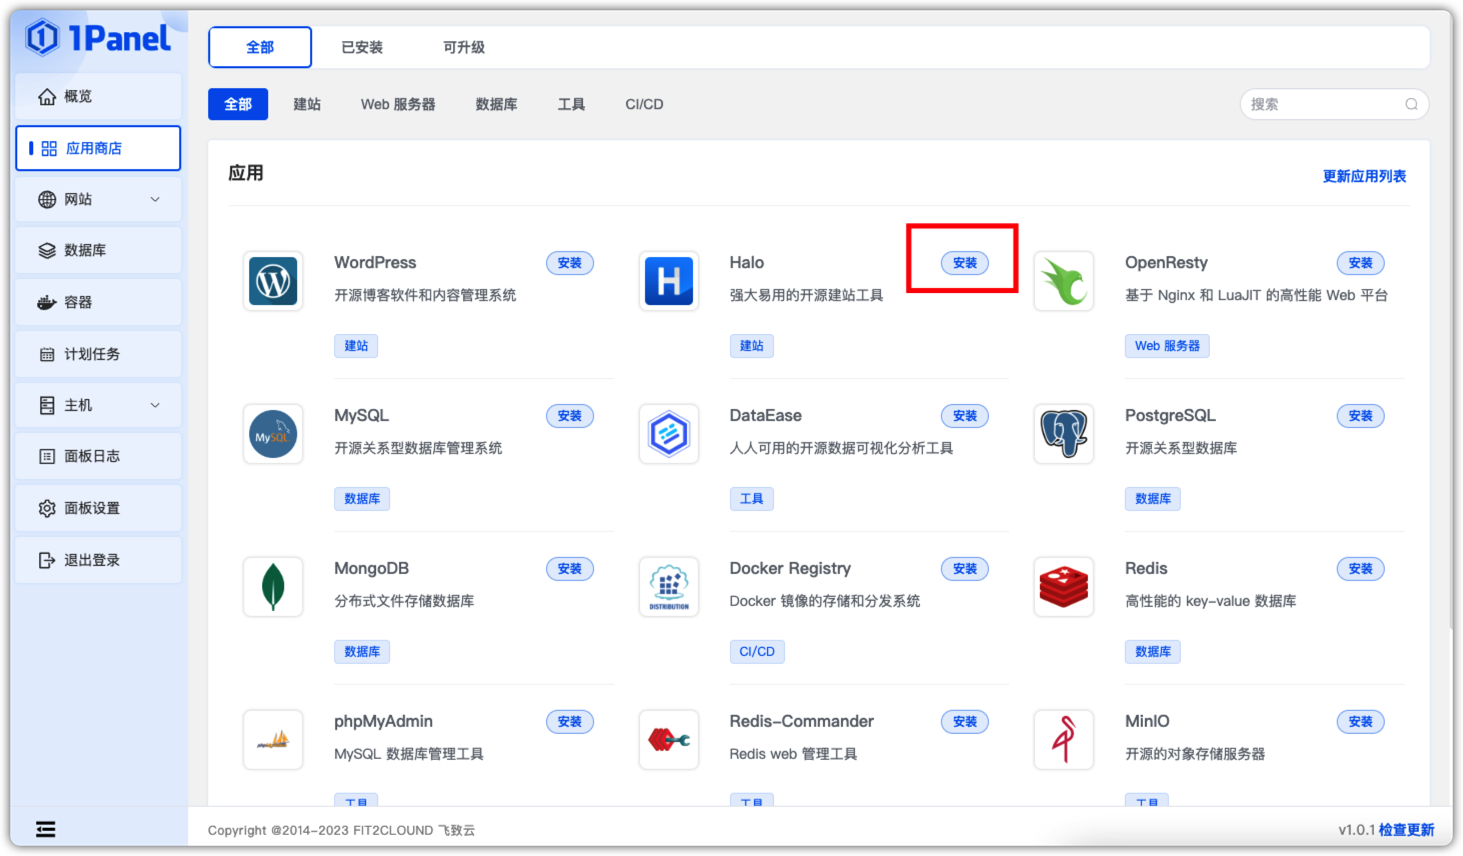The width and height of the screenshot is (1463, 856).
Task: Install phpMyAdmin with its 安装 button
Action: (570, 722)
